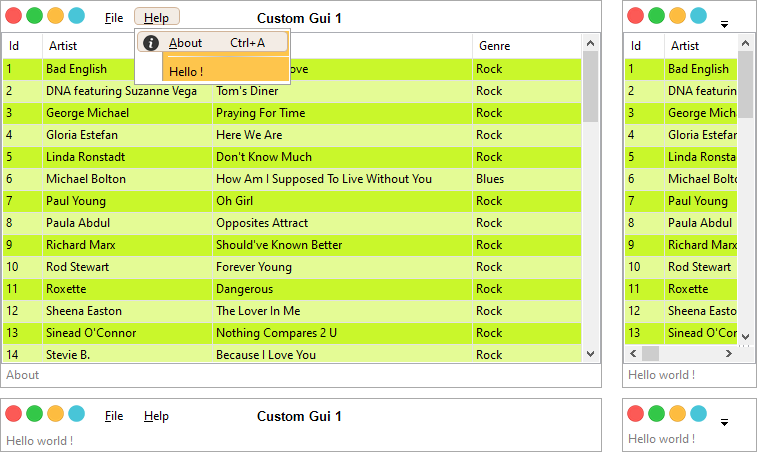Open the Help menu in the bottom-left window

point(156,416)
